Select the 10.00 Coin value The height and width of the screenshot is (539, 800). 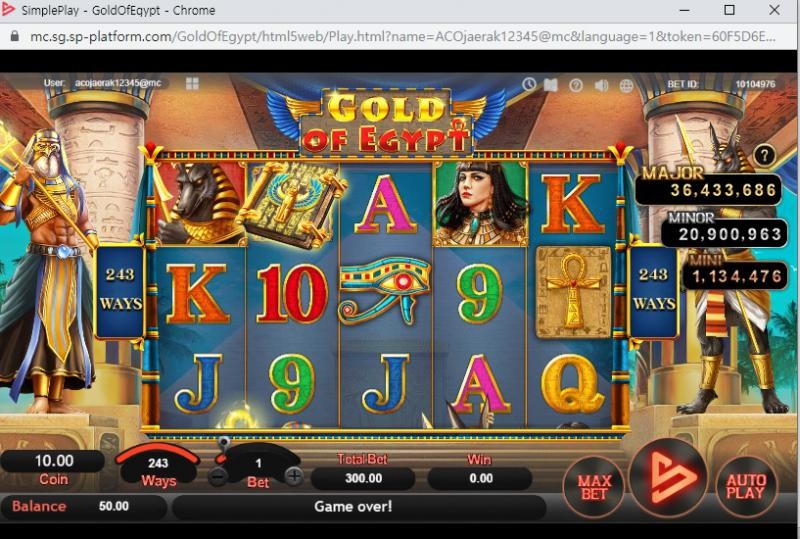(x=54, y=461)
